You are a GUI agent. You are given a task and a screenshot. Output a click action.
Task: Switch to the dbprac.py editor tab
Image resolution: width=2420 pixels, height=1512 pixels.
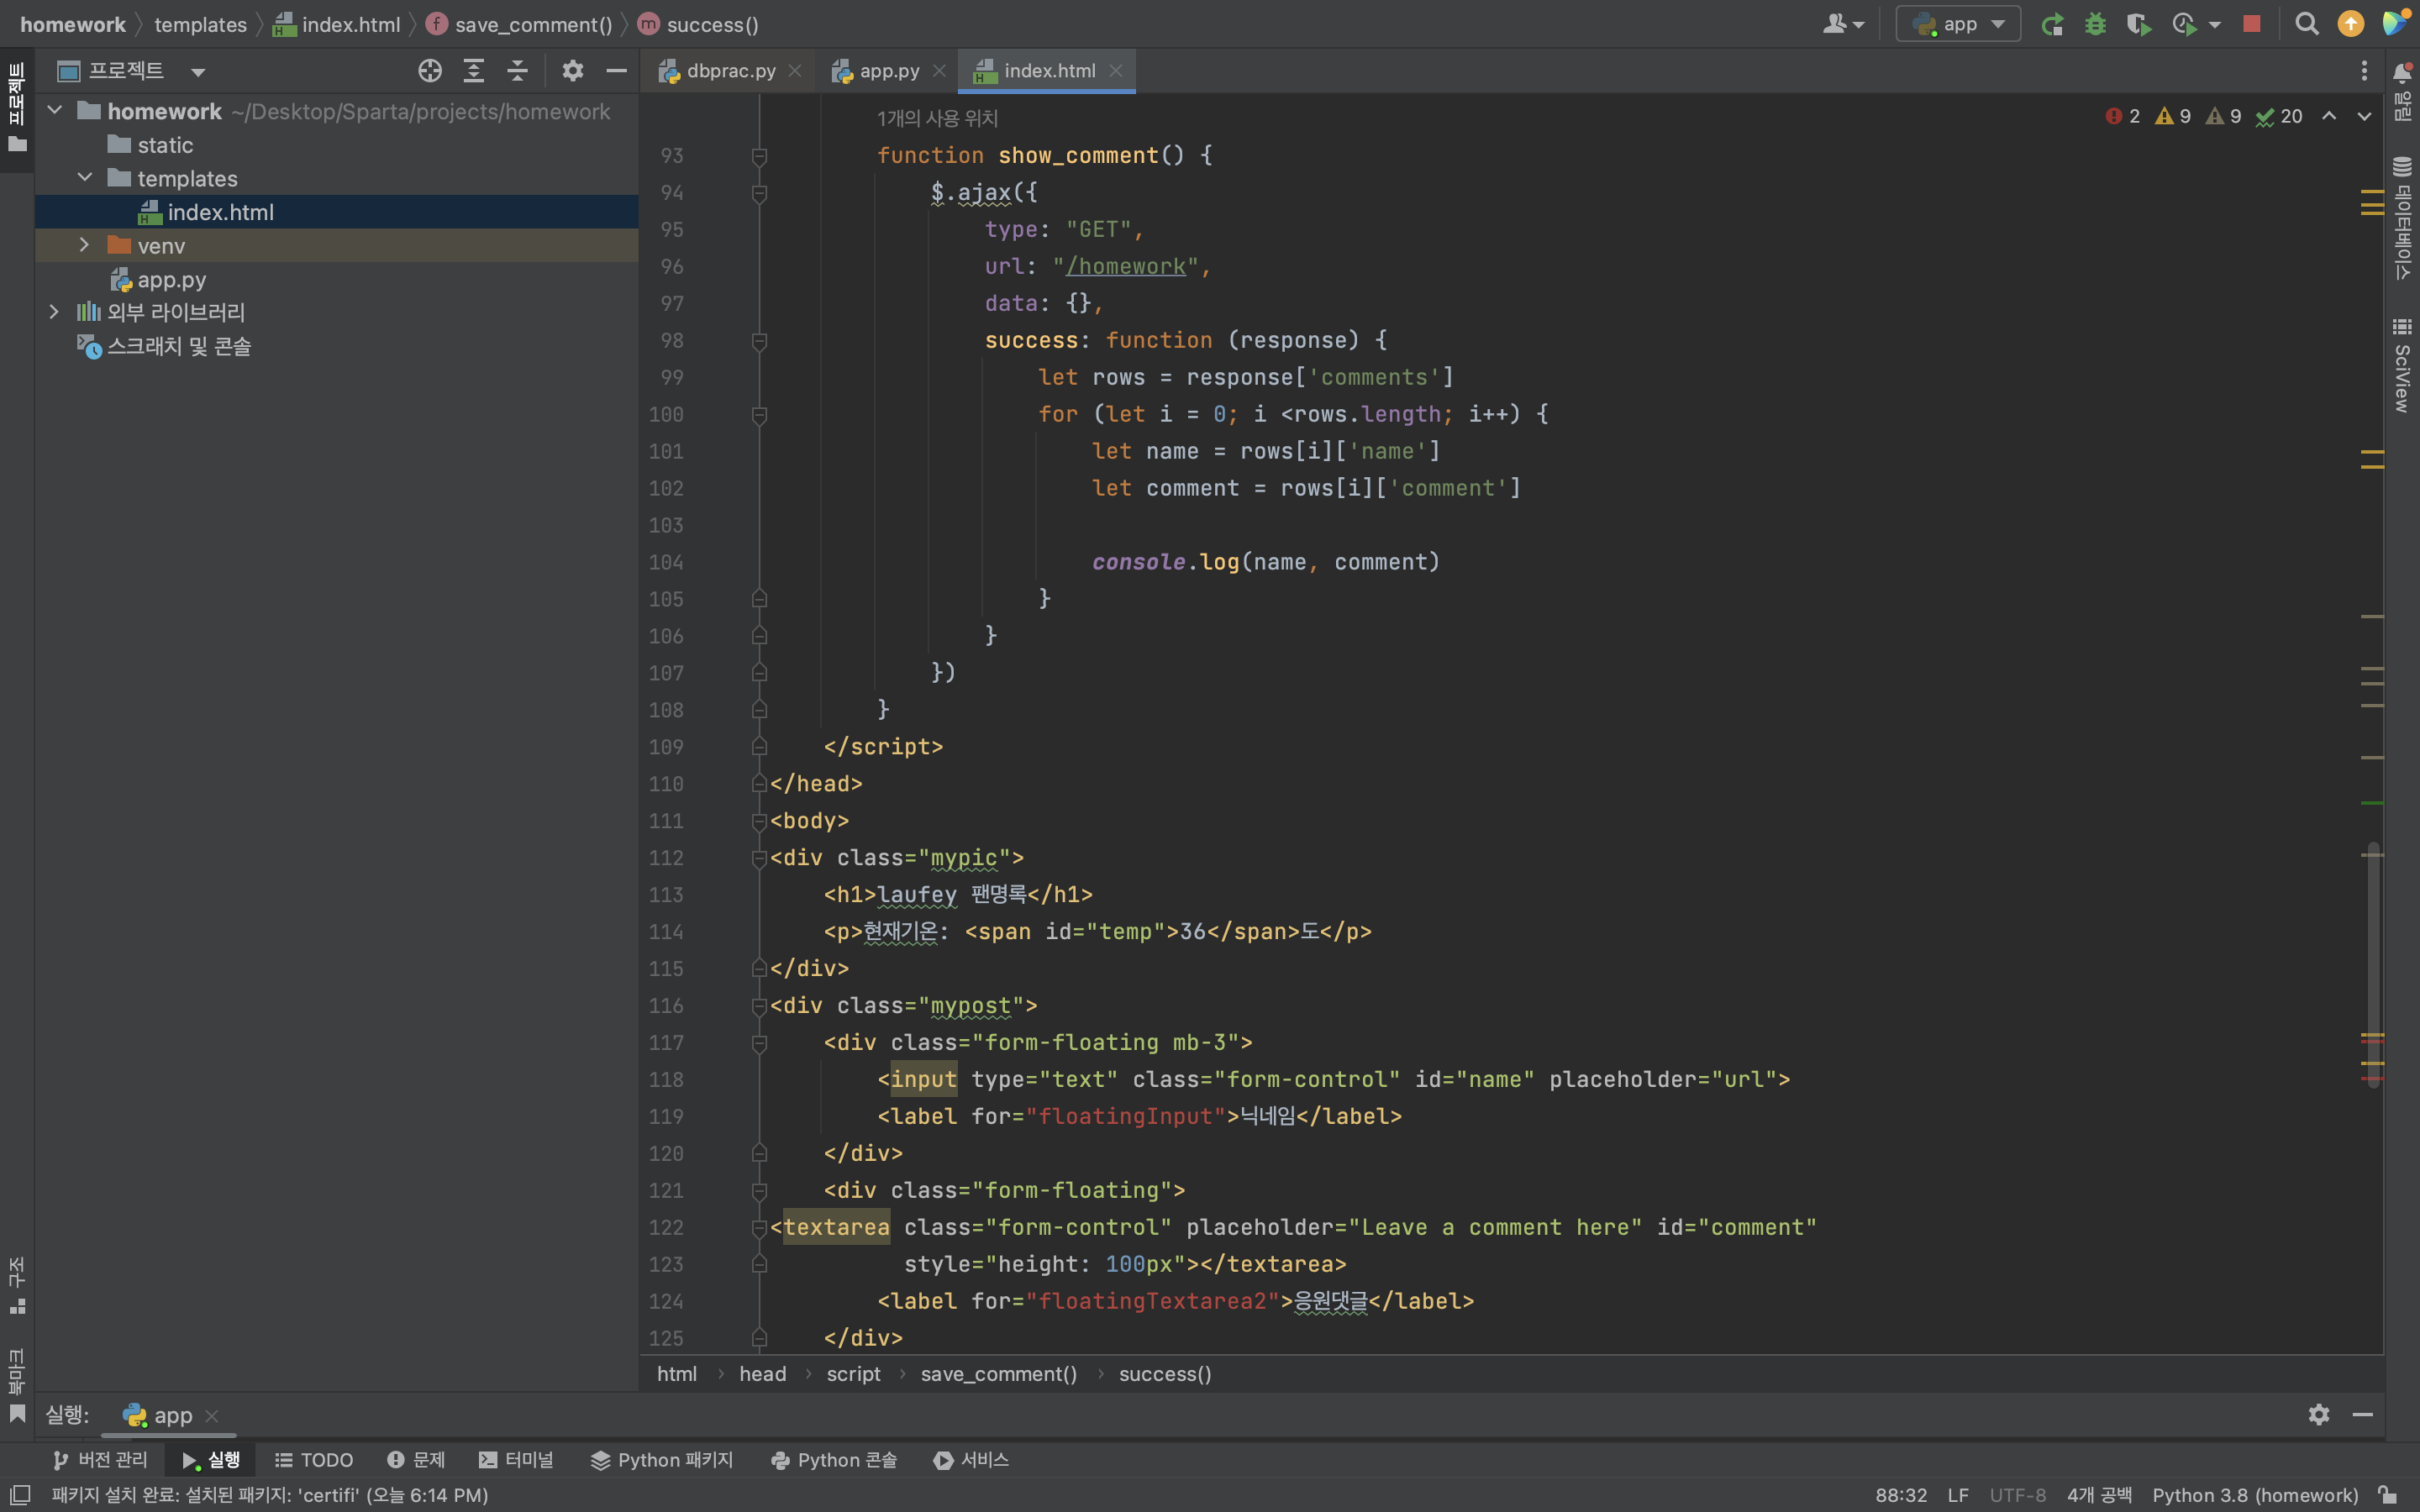point(730,71)
